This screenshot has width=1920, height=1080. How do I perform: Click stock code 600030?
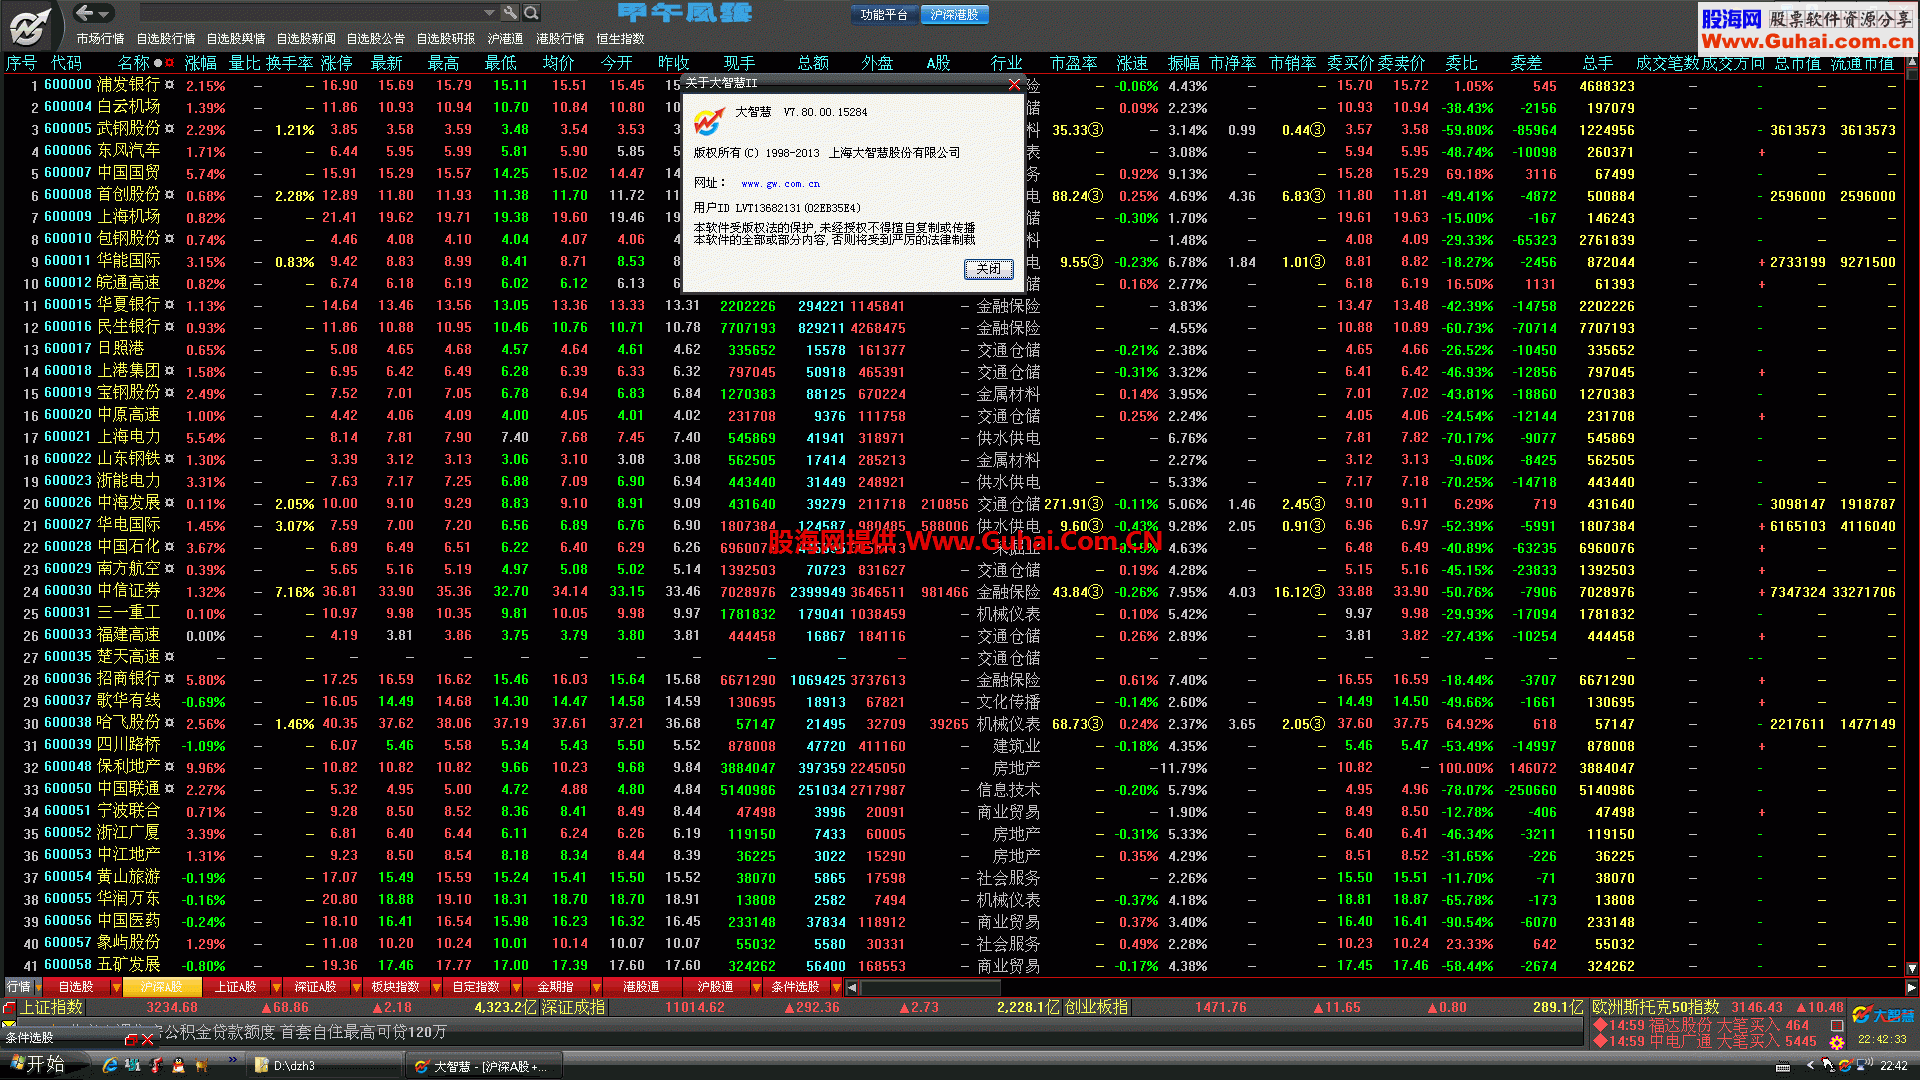(x=68, y=592)
